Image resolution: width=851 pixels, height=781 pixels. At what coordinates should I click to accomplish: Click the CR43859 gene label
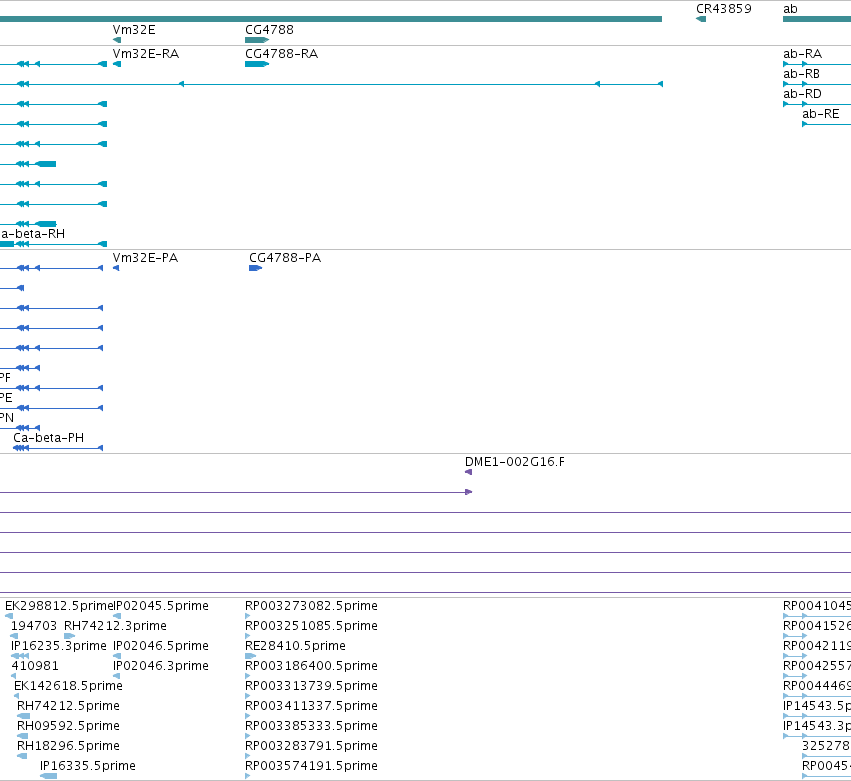coord(723,9)
